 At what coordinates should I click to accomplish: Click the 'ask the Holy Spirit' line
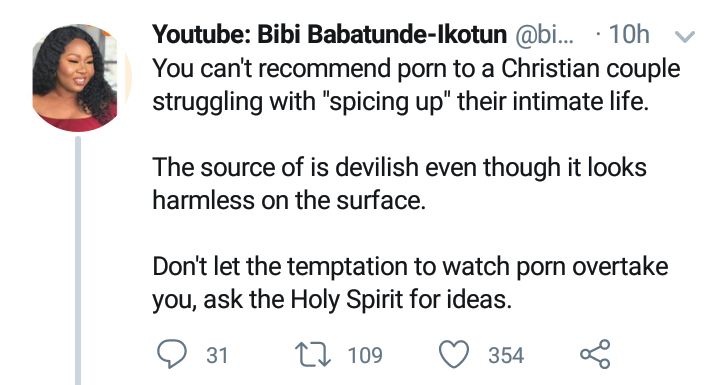pyautogui.click(x=332, y=300)
